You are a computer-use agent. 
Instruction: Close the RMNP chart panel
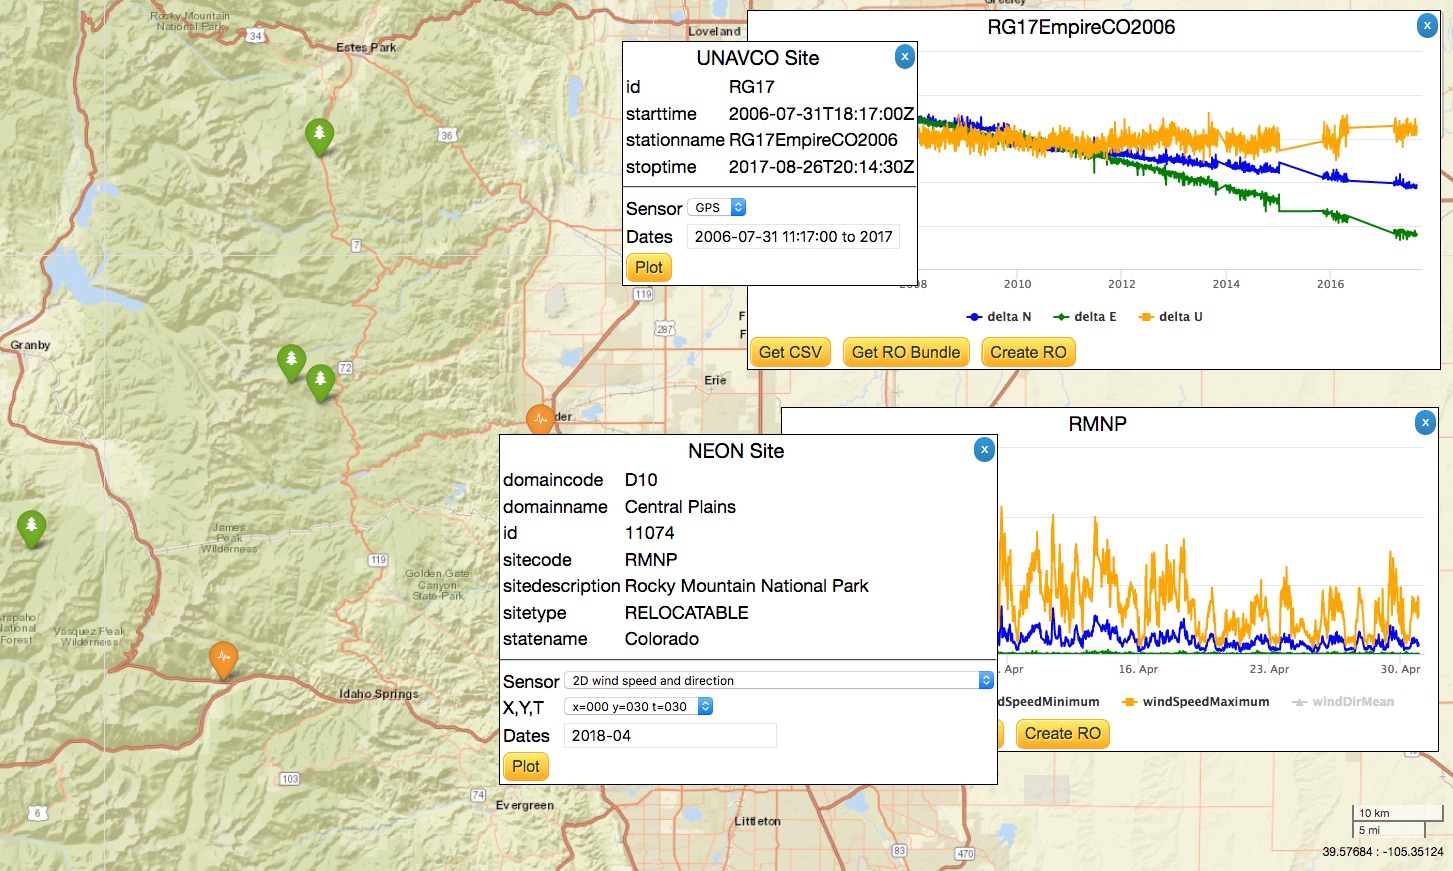1425,423
